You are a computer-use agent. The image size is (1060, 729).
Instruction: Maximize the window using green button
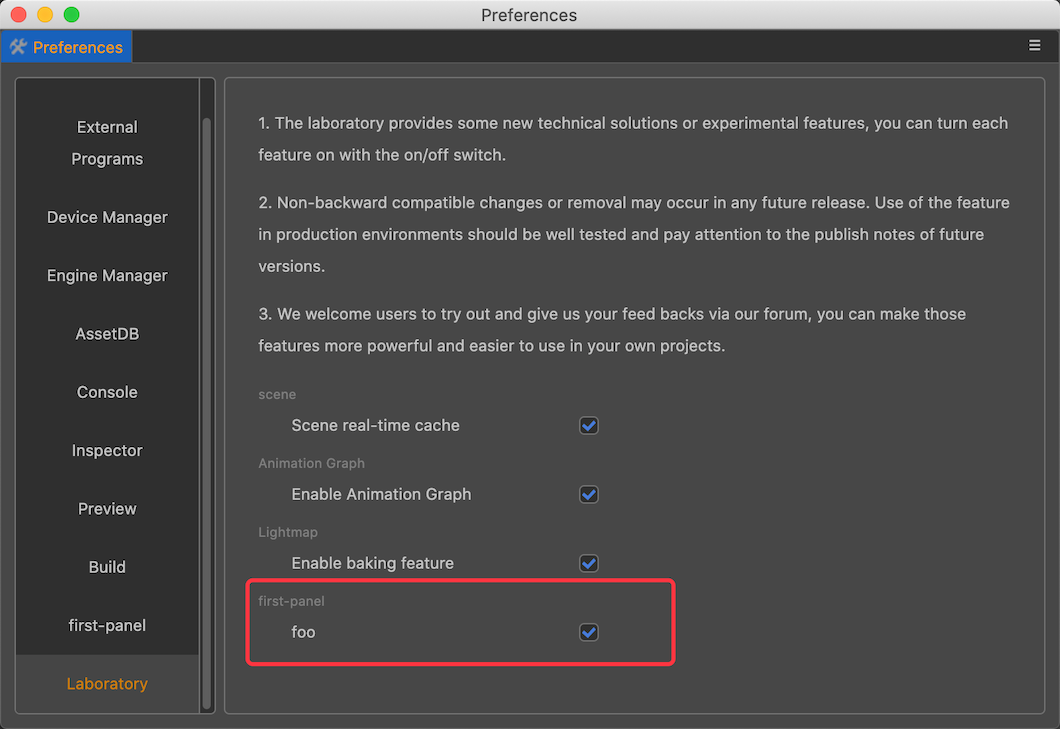(x=71, y=15)
